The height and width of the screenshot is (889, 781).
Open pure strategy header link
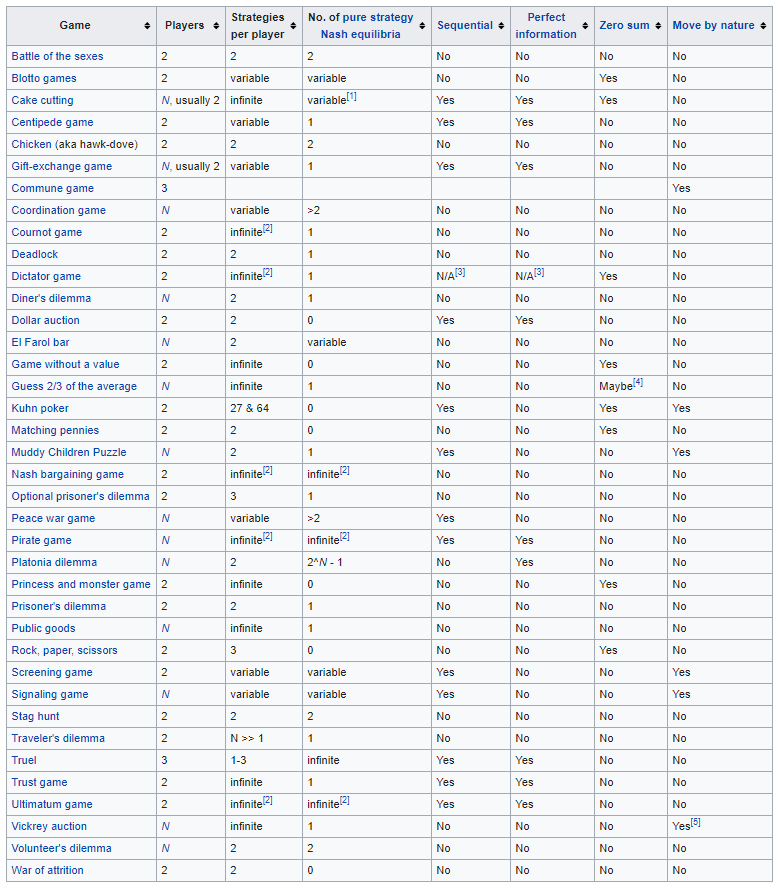[378, 18]
